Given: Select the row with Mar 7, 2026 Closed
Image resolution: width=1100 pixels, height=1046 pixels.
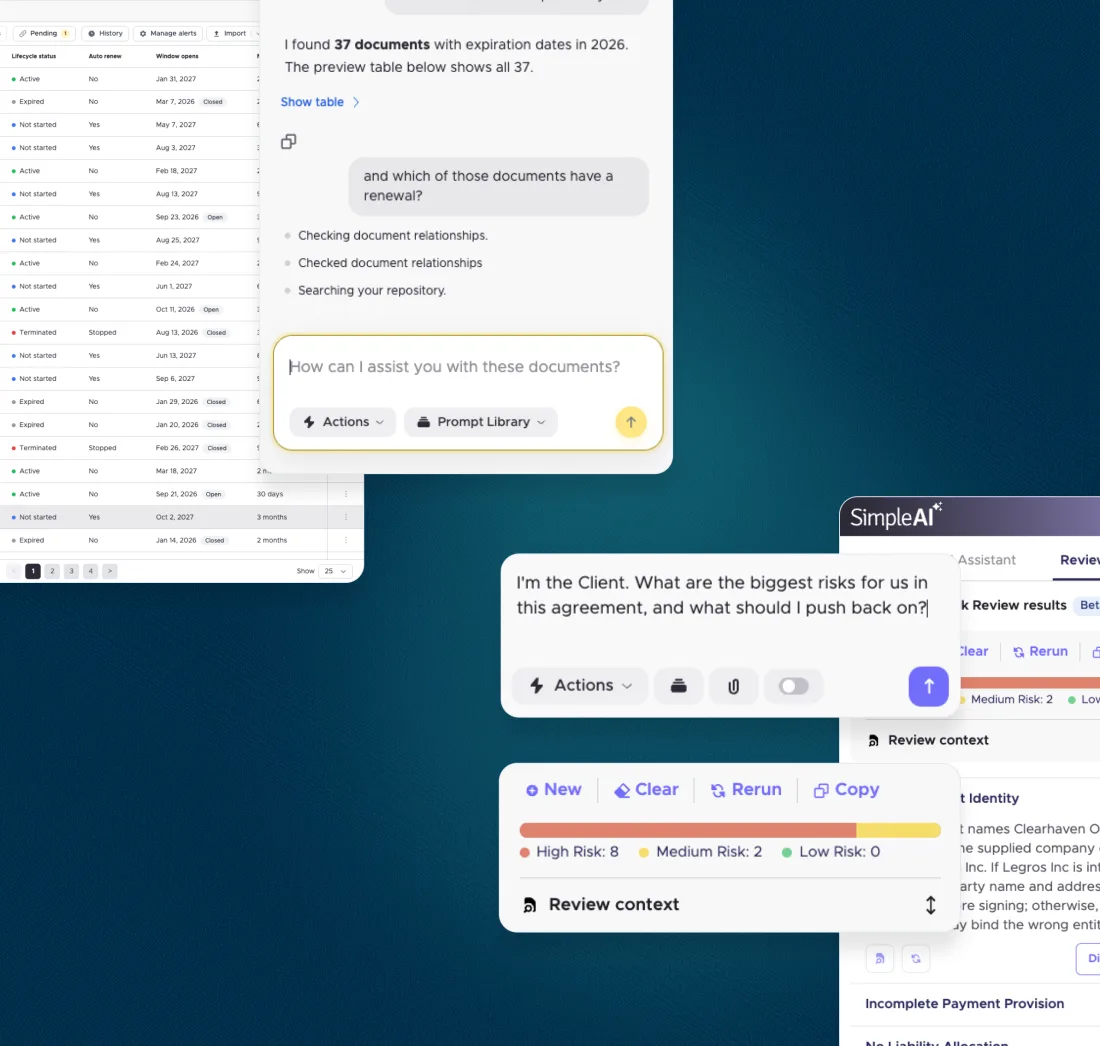Looking at the screenshot, I should click(130, 102).
